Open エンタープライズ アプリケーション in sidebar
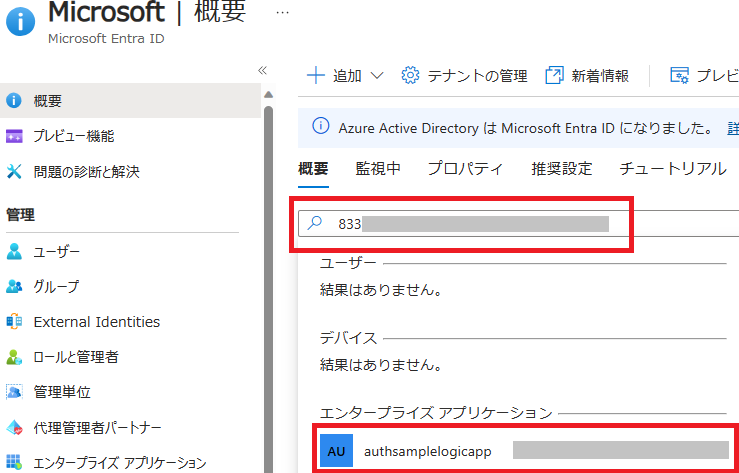This screenshot has height=473, width=739. click(x=119, y=463)
